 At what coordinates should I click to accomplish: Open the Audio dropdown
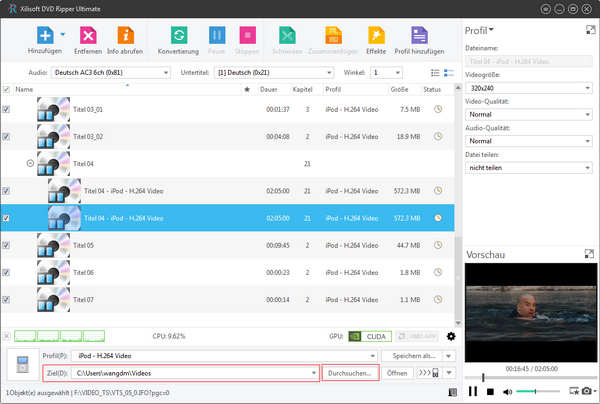coord(111,73)
